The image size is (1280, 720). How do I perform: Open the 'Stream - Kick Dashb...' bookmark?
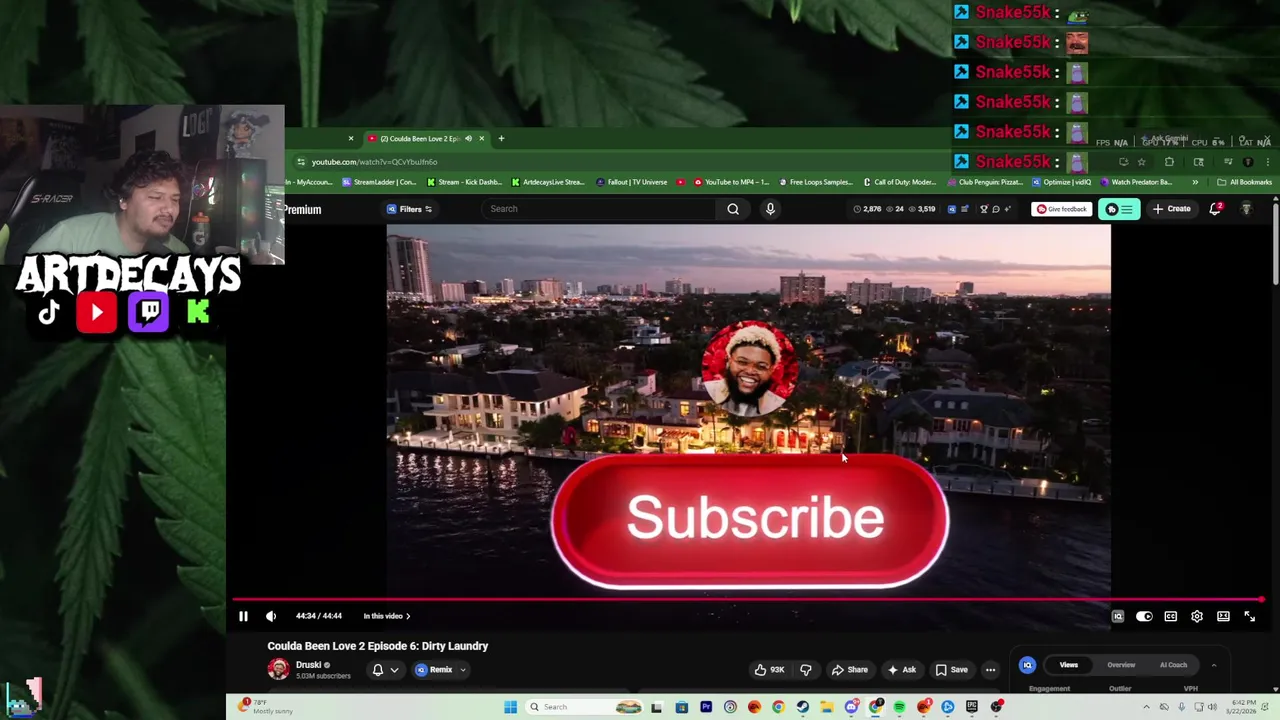(464, 182)
